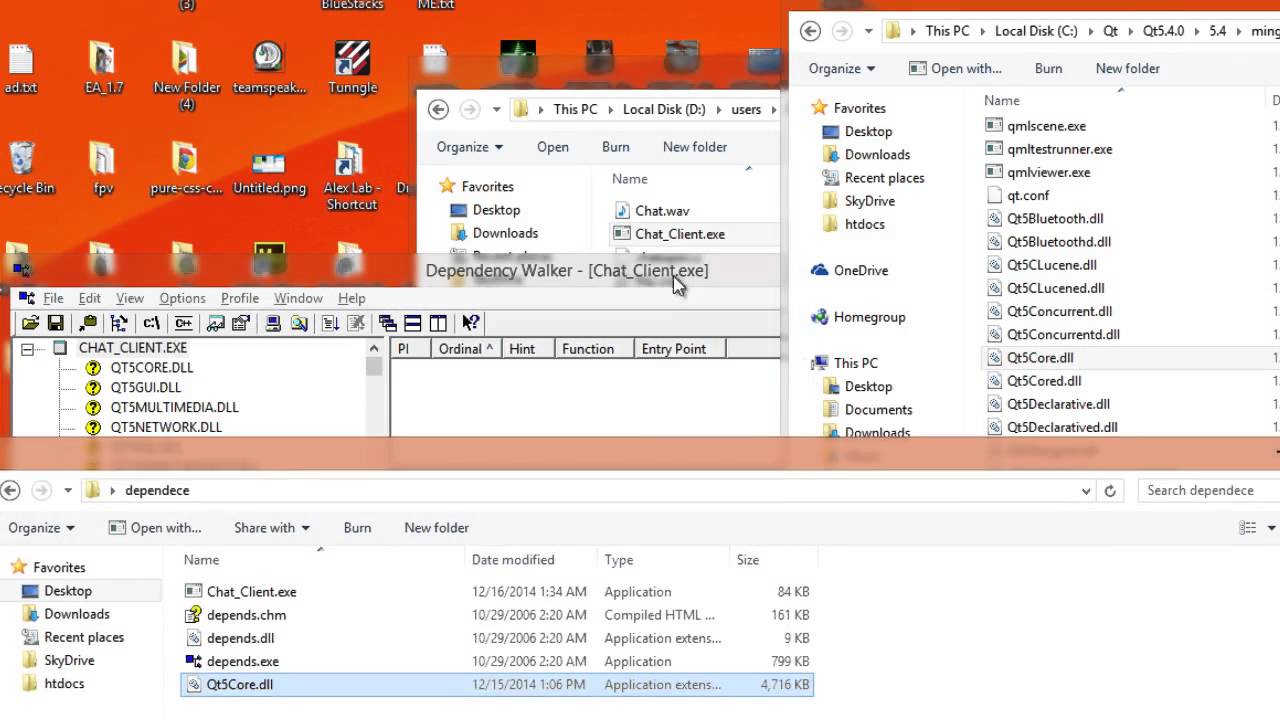Click Tile Horizontally toolbar icon

tap(412, 323)
